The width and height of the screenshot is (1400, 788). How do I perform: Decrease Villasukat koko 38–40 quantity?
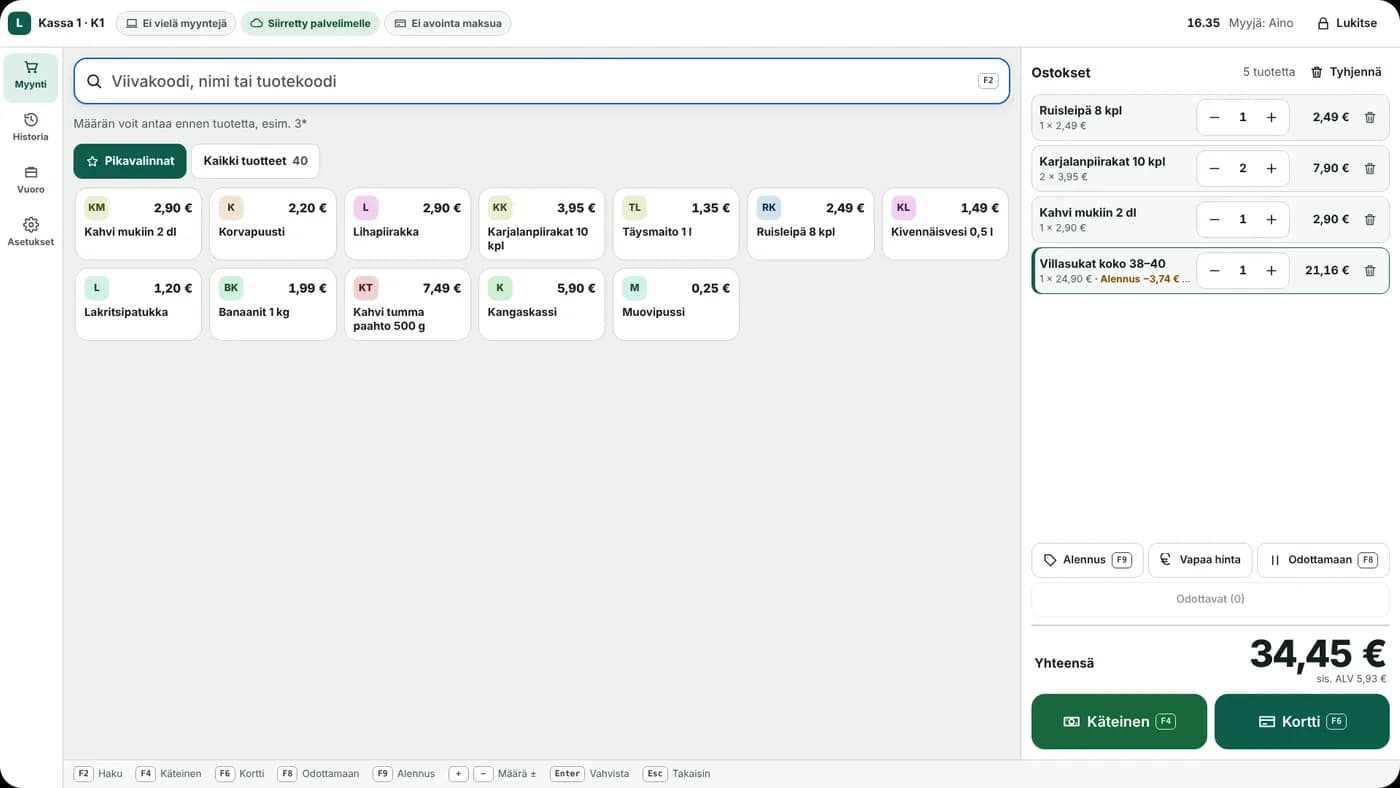[x=1214, y=270]
